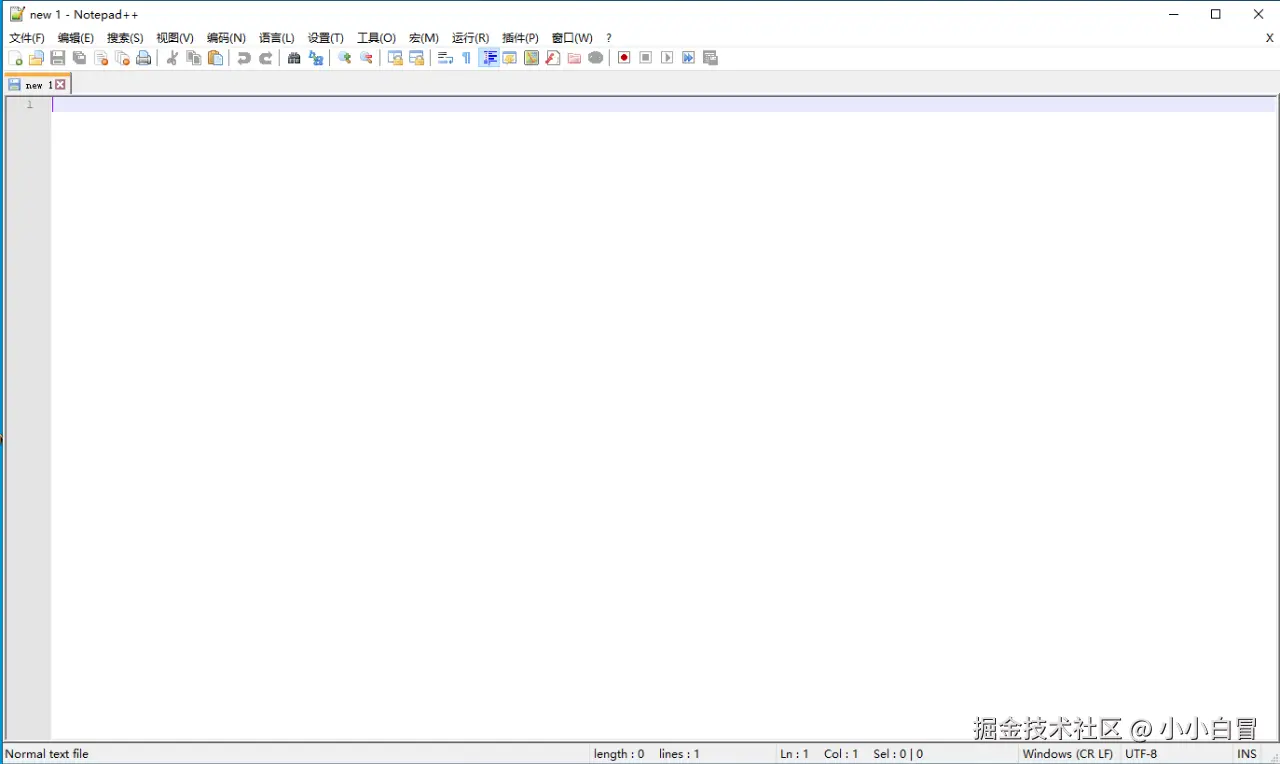The image size is (1280, 764).
Task: Open the 搜索(S) menu
Action: click(125, 38)
